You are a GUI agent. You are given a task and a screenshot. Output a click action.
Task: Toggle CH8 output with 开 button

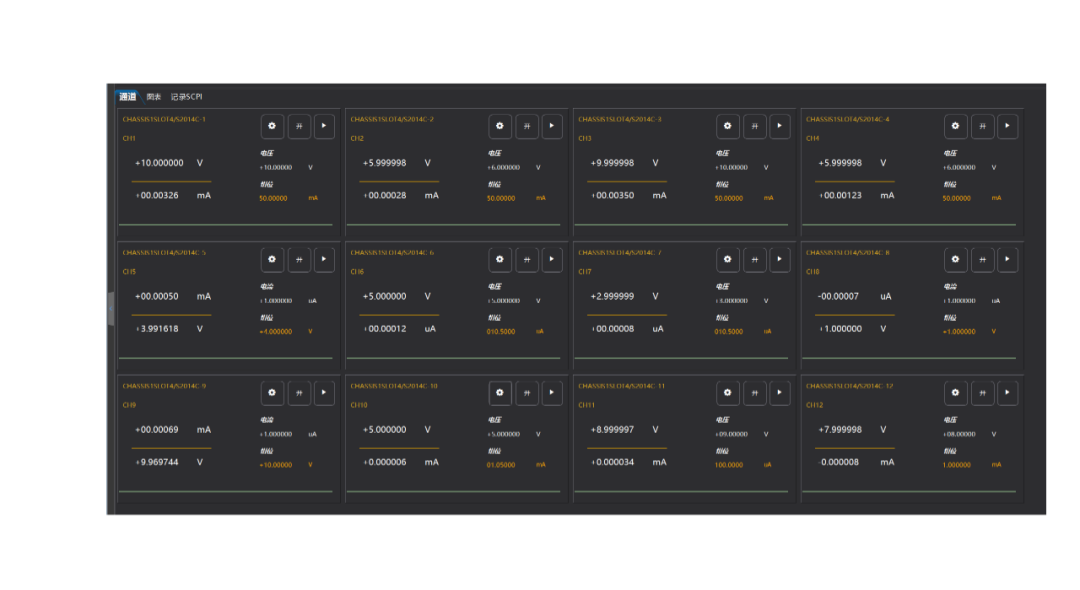[982, 260]
